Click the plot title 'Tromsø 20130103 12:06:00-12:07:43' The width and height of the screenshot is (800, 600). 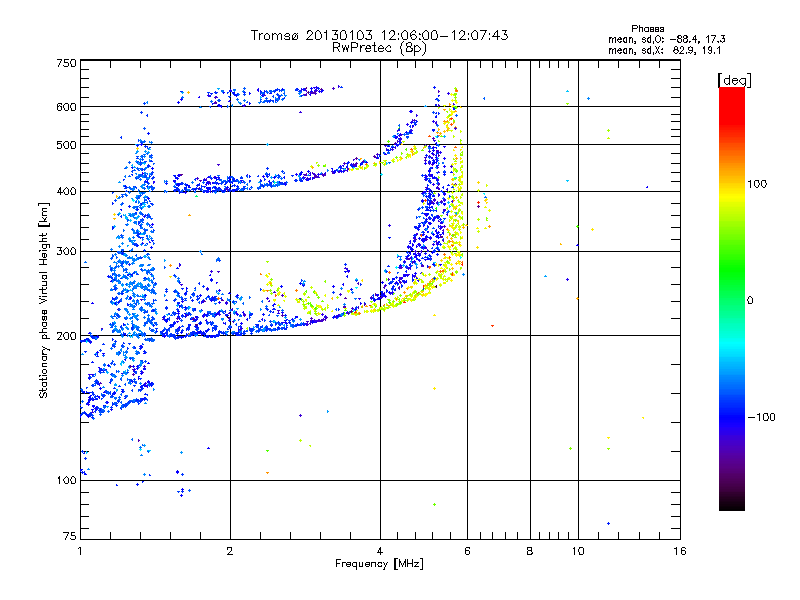379,35
